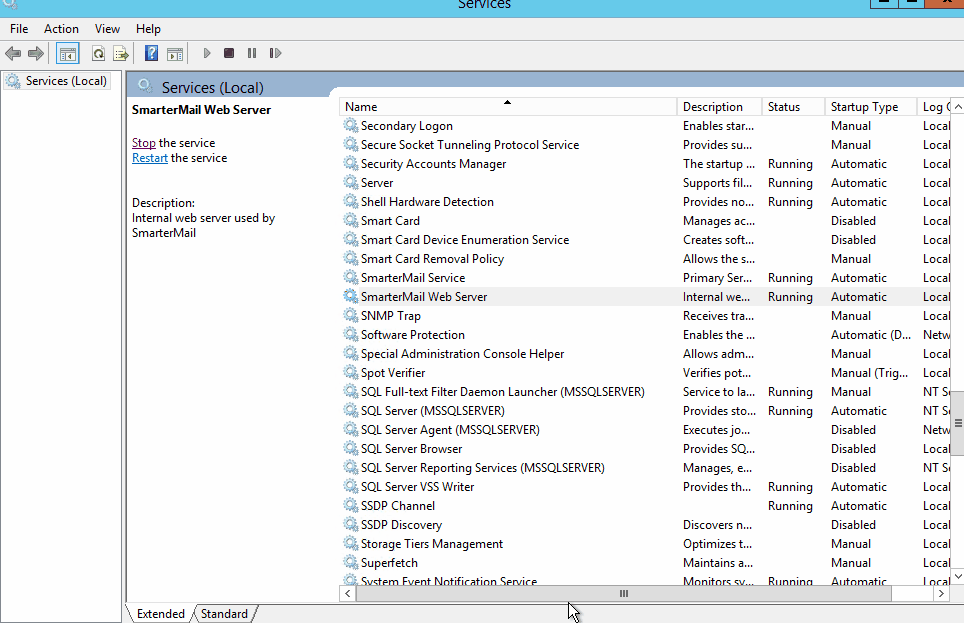Viewport: 964px width, 623px height.
Task: Open the Help menu
Action: coord(148,29)
